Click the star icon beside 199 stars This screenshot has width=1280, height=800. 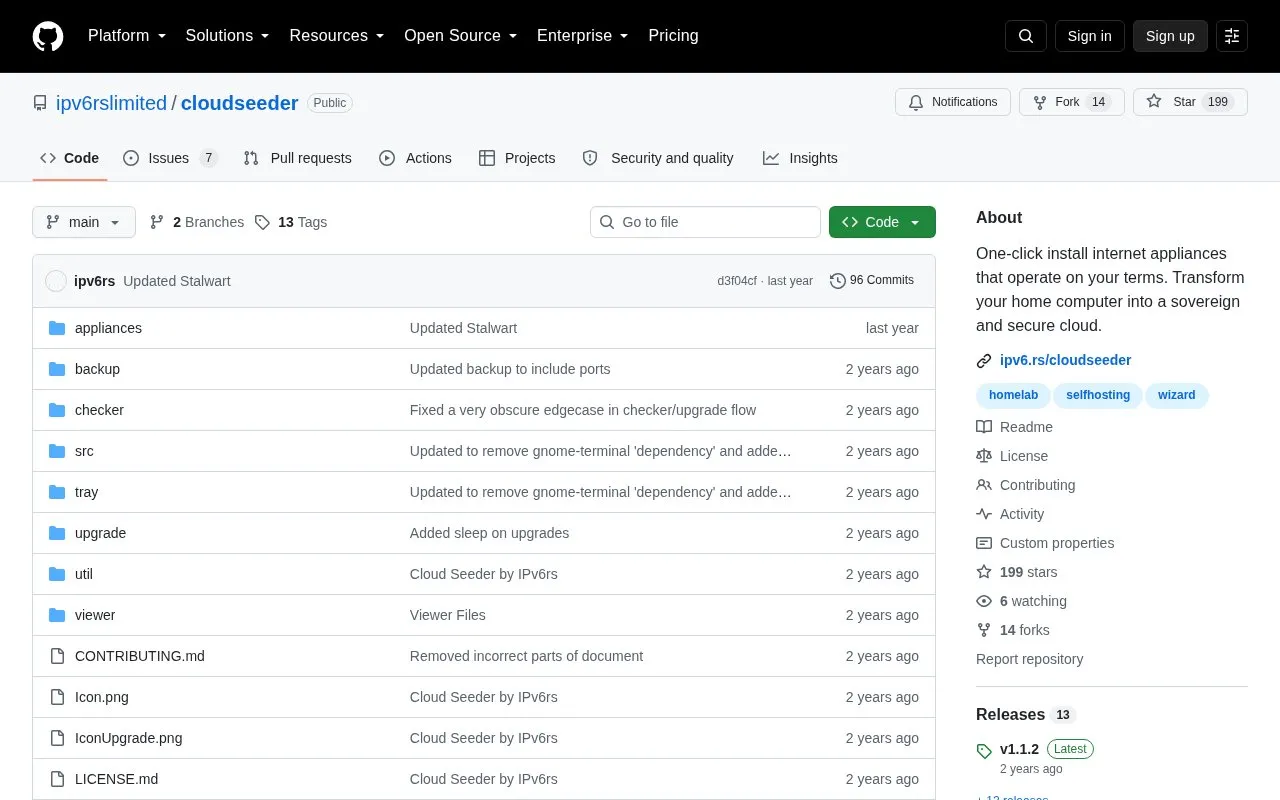(984, 572)
